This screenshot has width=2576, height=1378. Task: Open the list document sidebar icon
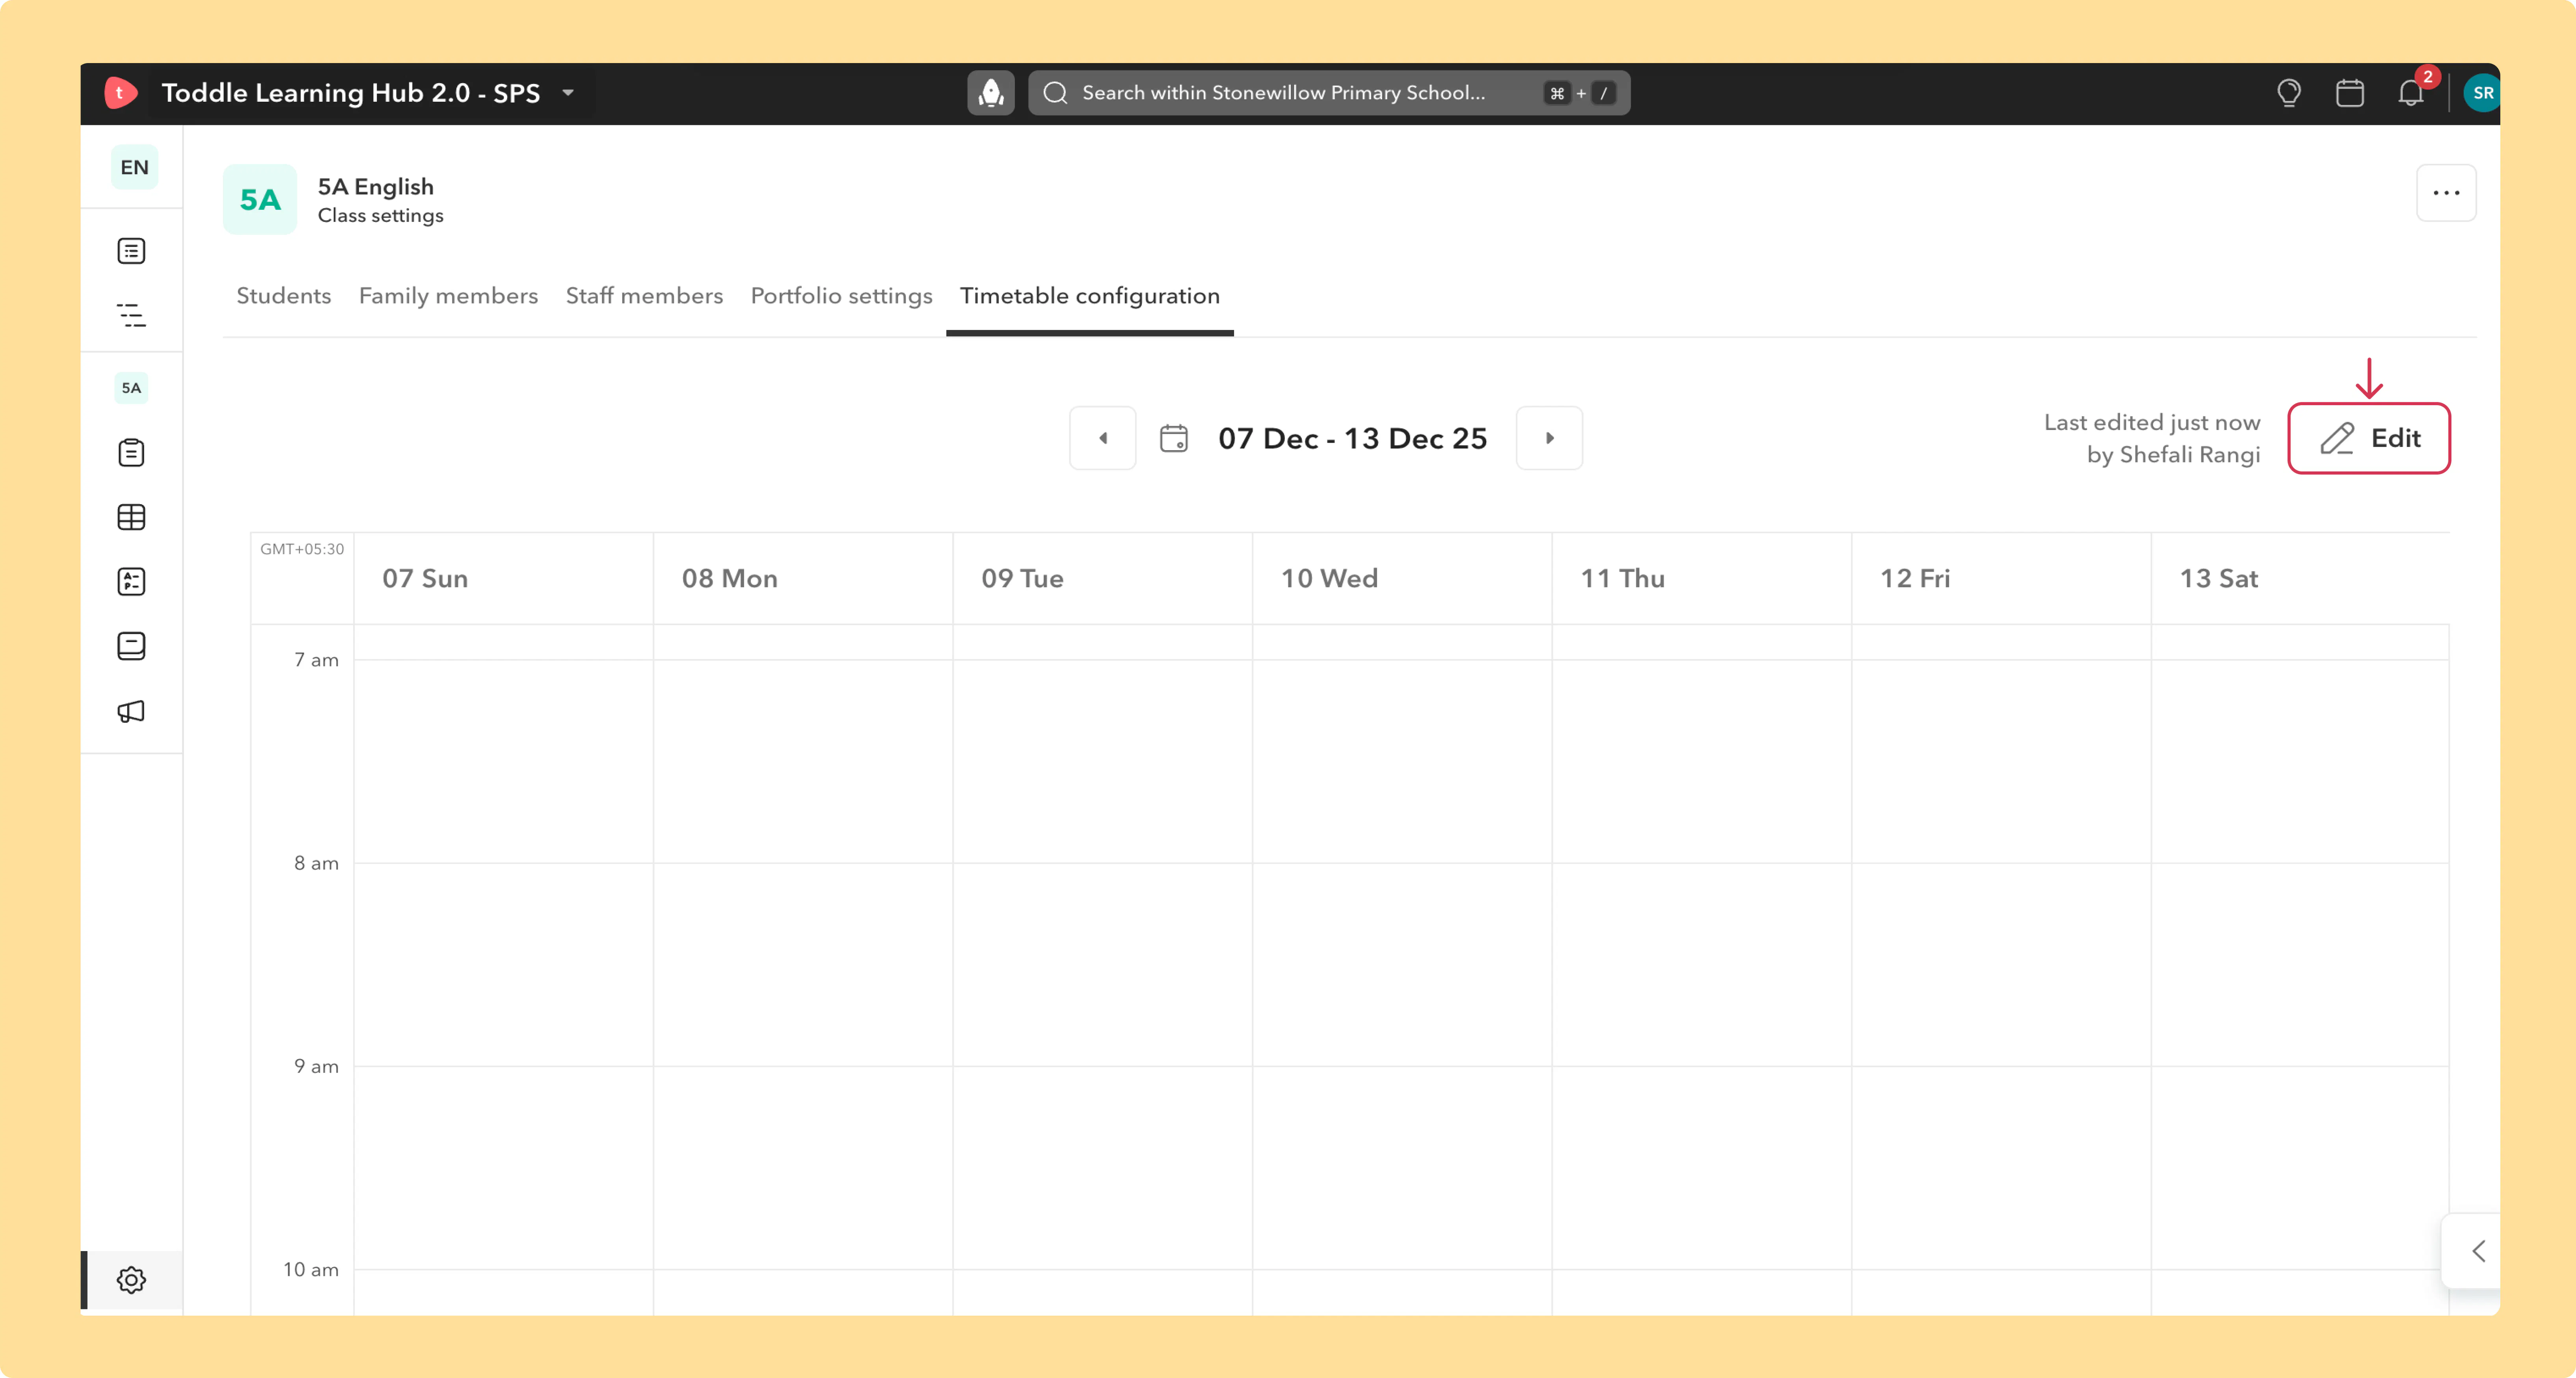[x=131, y=251]
